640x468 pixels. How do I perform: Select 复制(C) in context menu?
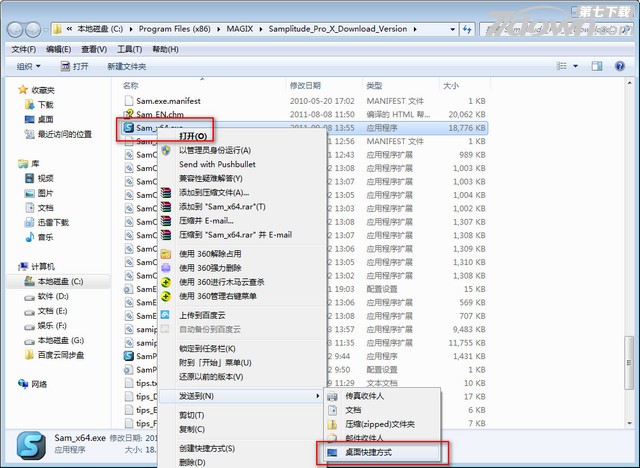(x=242, y=429)
